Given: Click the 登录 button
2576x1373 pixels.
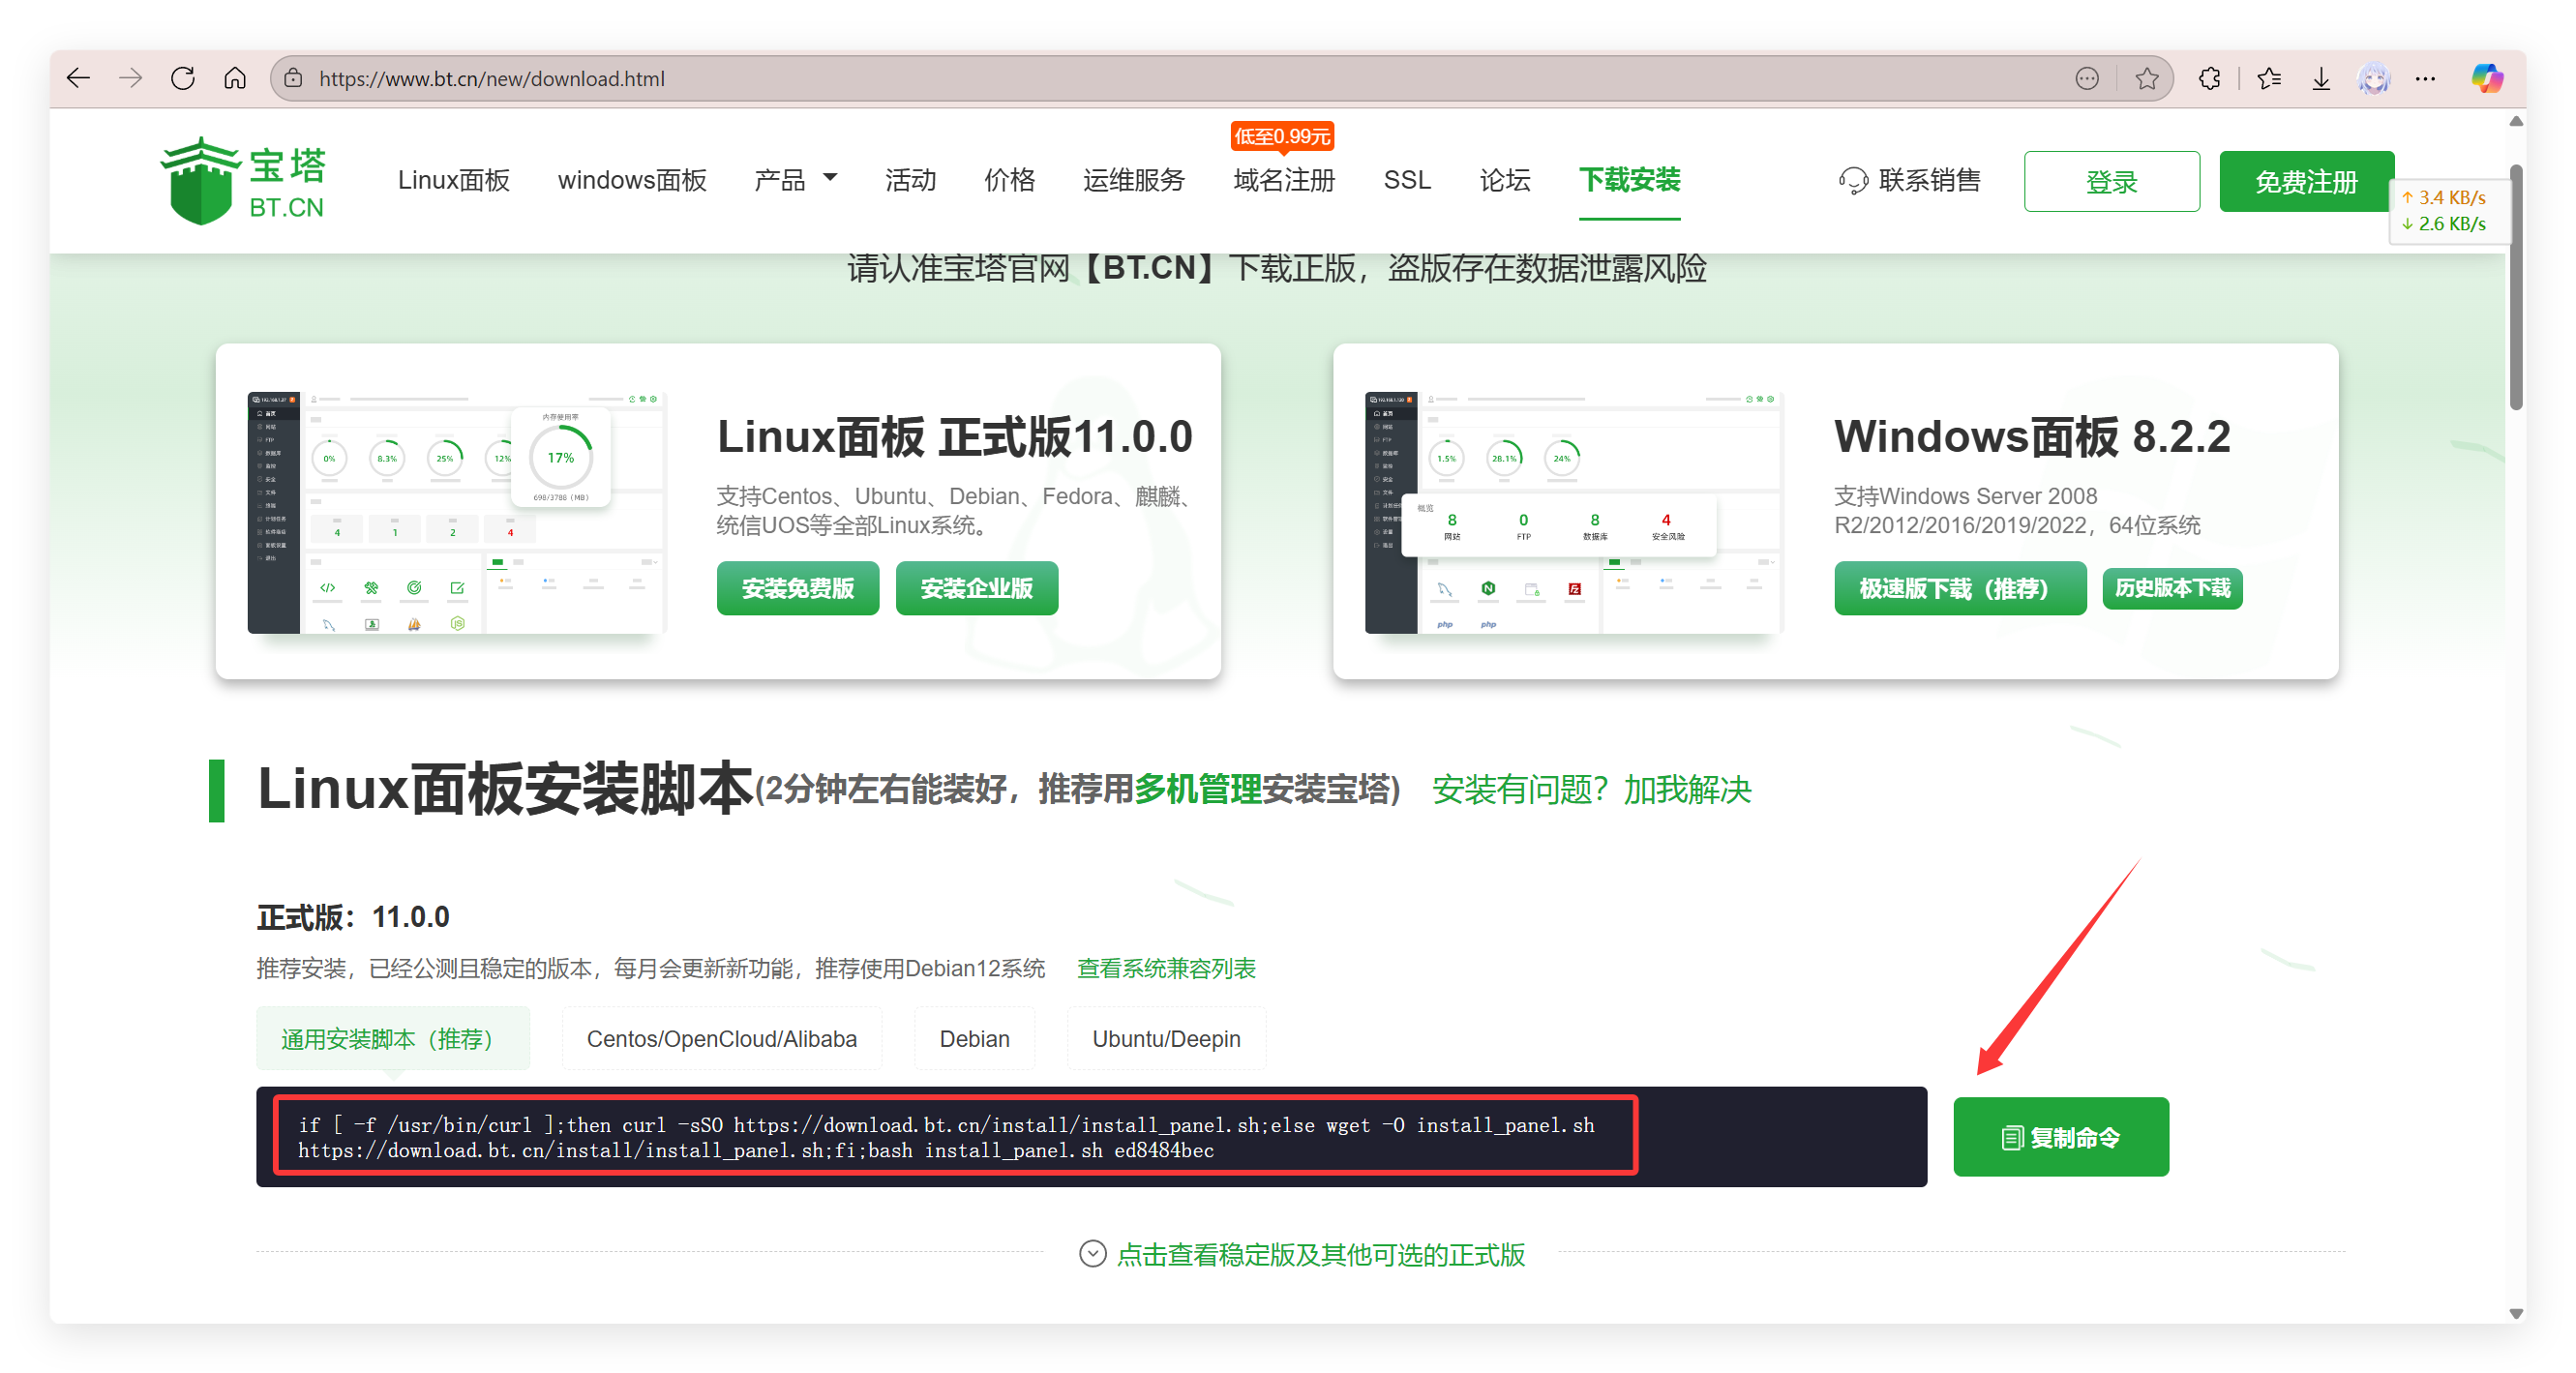Looking at the screenshot, I should coord(2111,182).
